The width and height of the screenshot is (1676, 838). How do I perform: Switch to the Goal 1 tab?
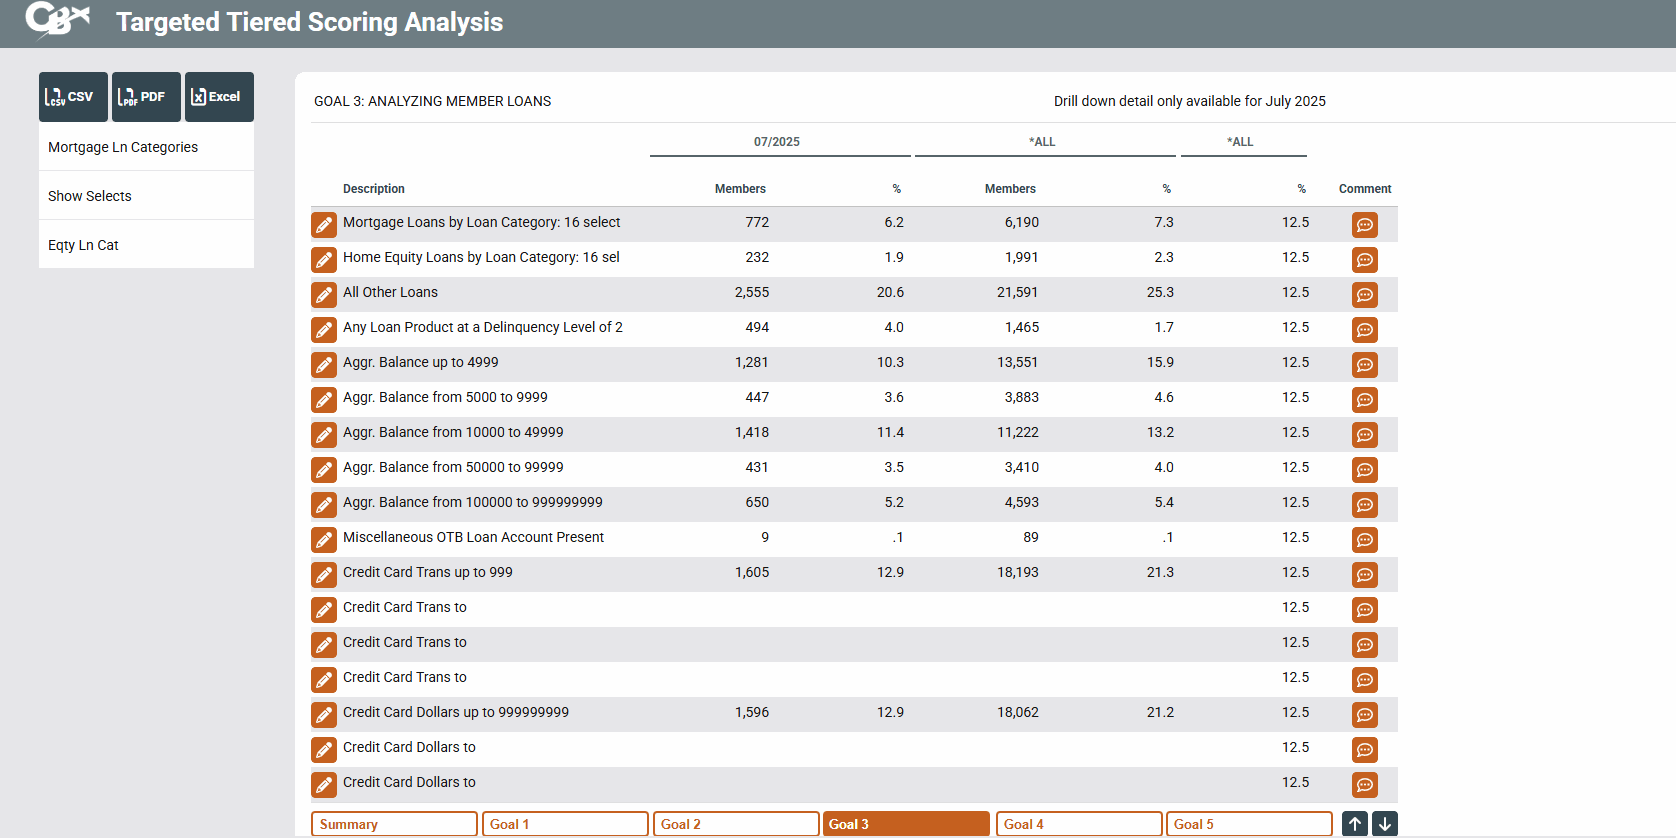(565, 824)
